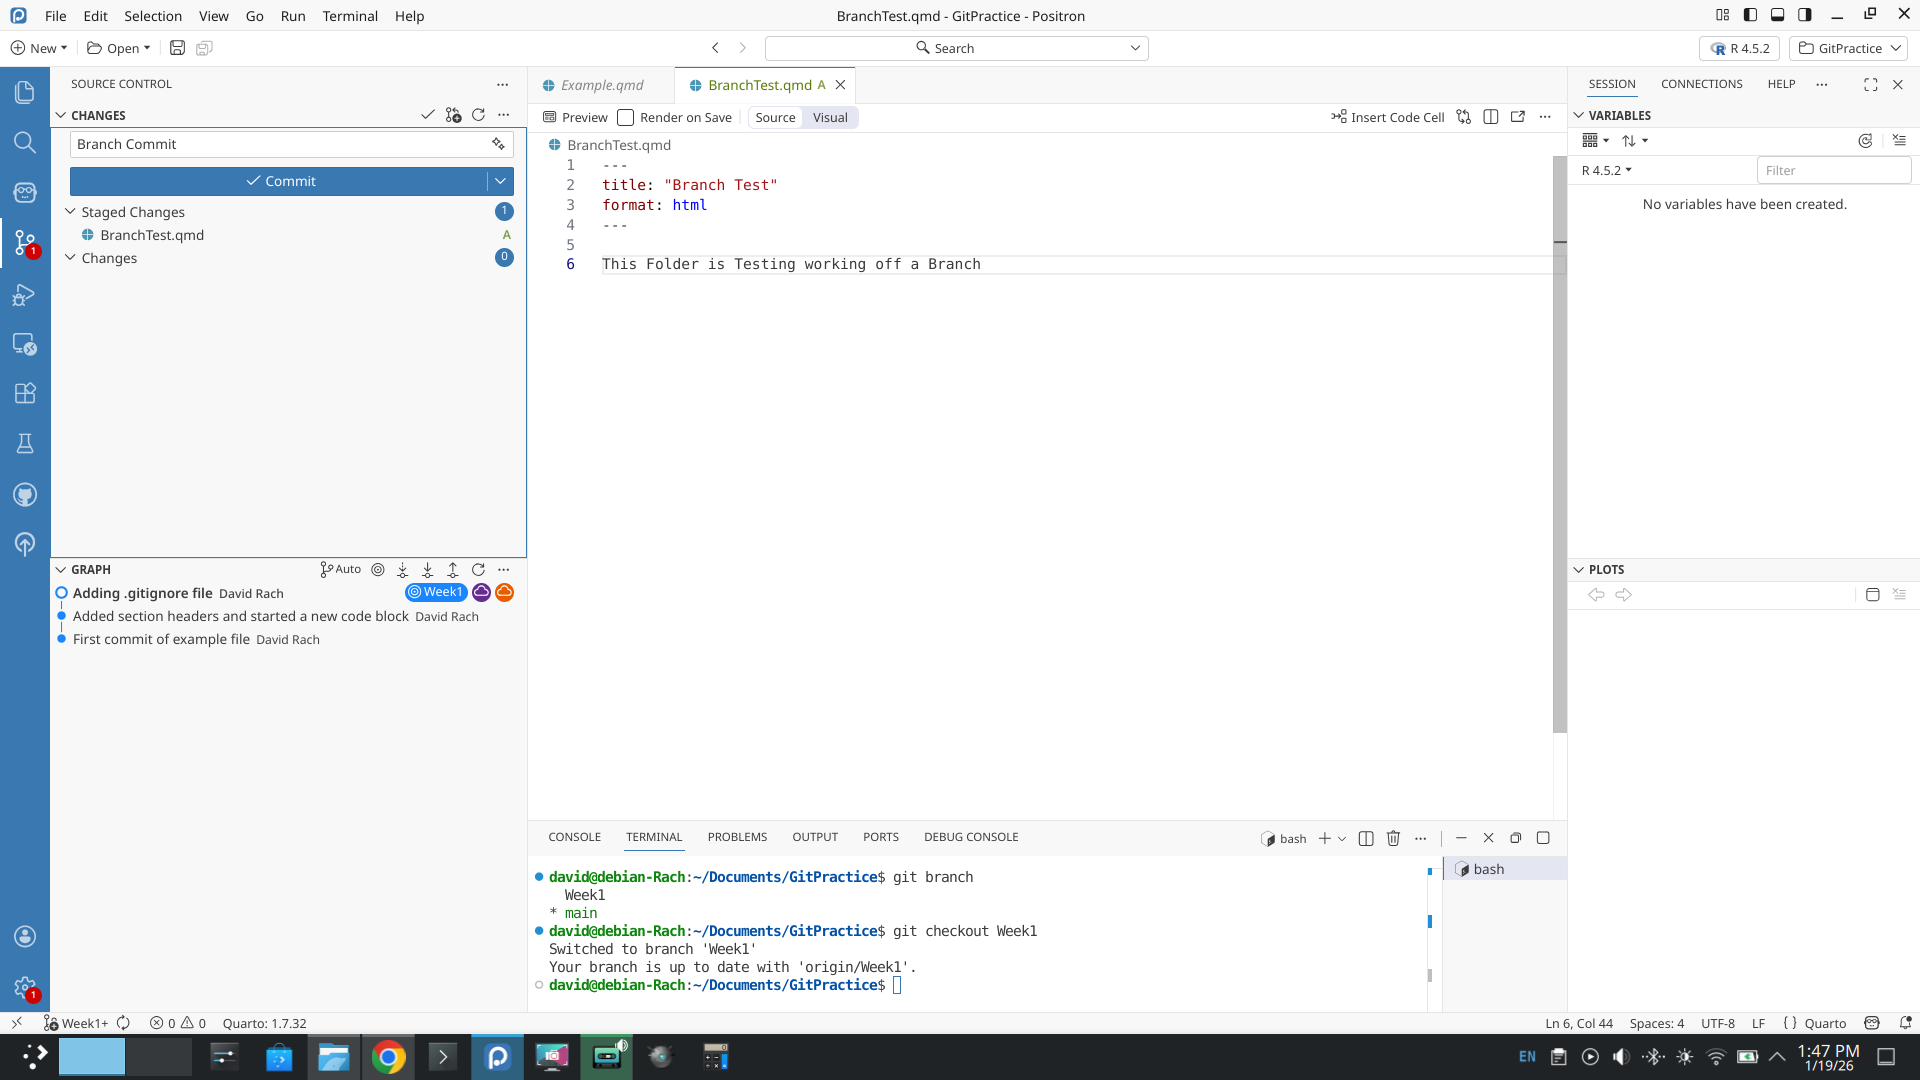Split the terminal panel
Viewport: 1920px width, 1080px height.
[x=1366, y=838]
